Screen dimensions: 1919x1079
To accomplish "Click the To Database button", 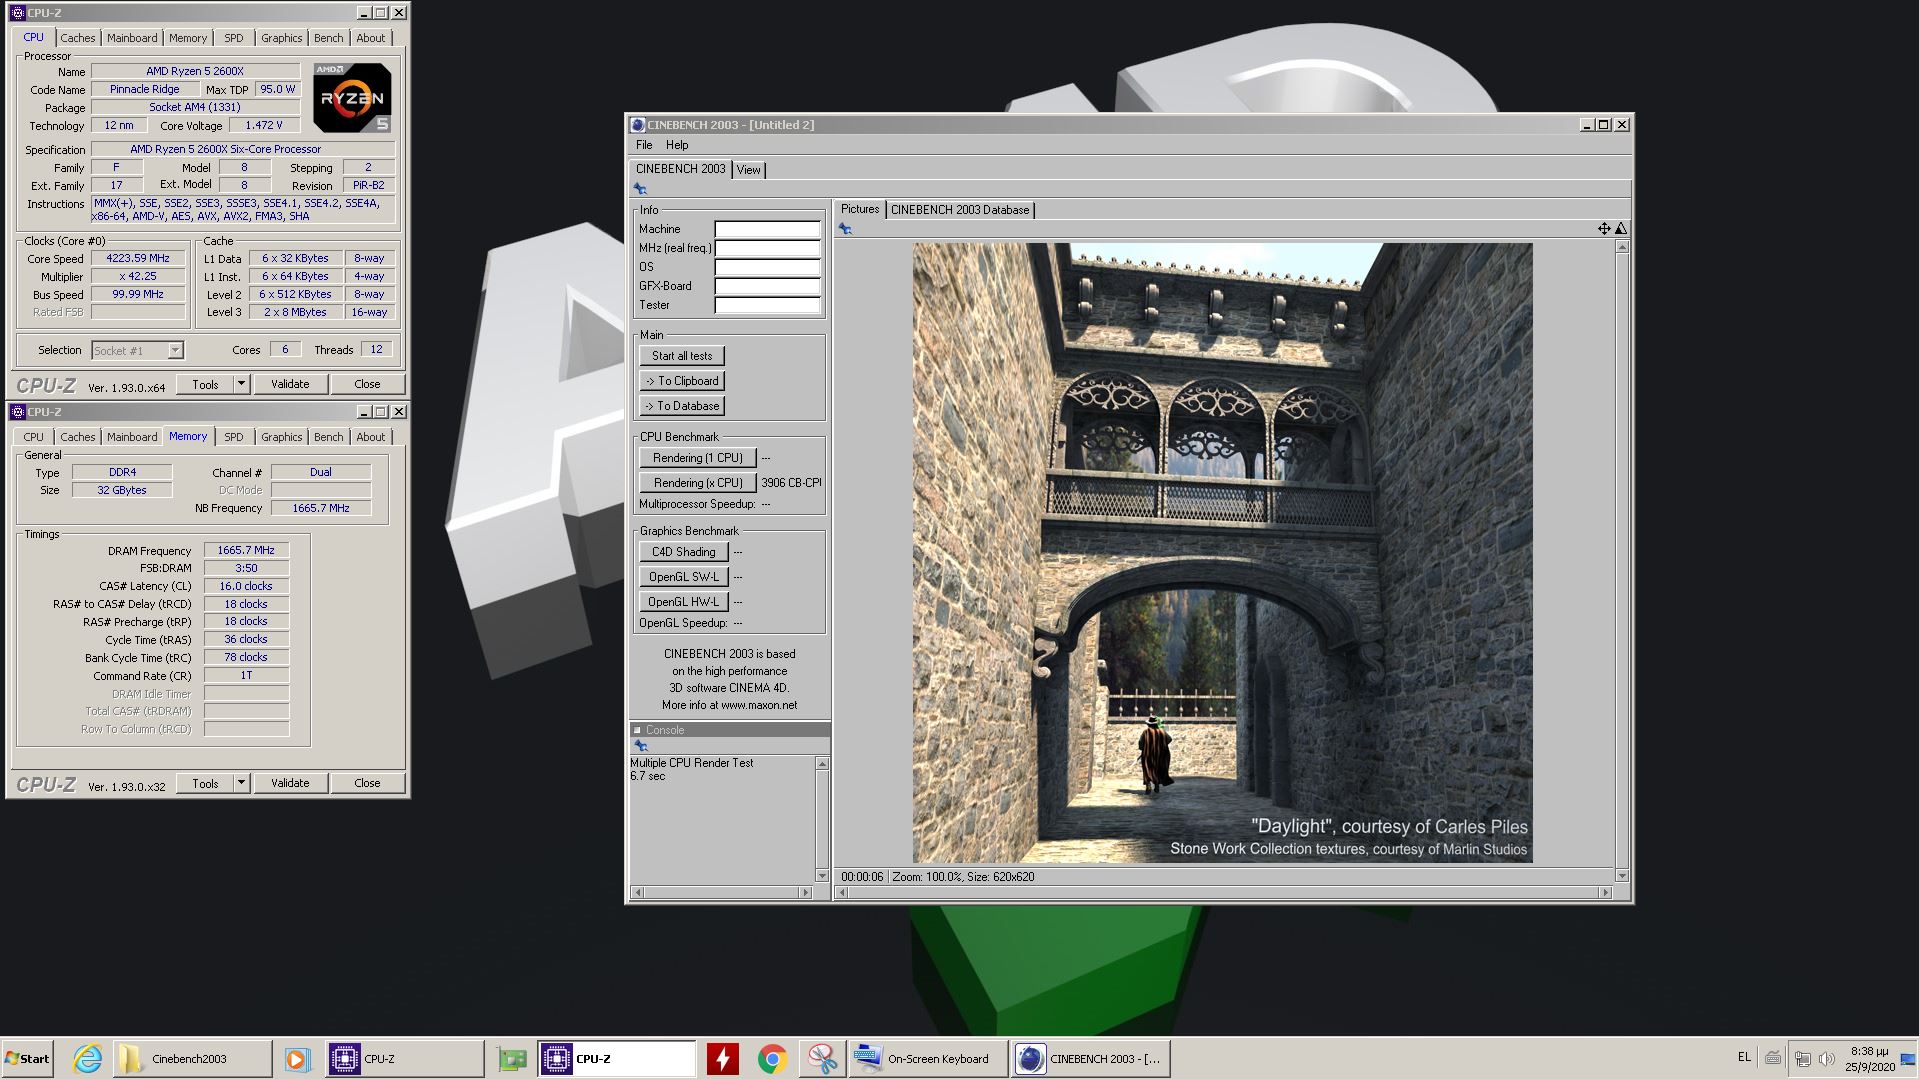I will click(682, 406).
